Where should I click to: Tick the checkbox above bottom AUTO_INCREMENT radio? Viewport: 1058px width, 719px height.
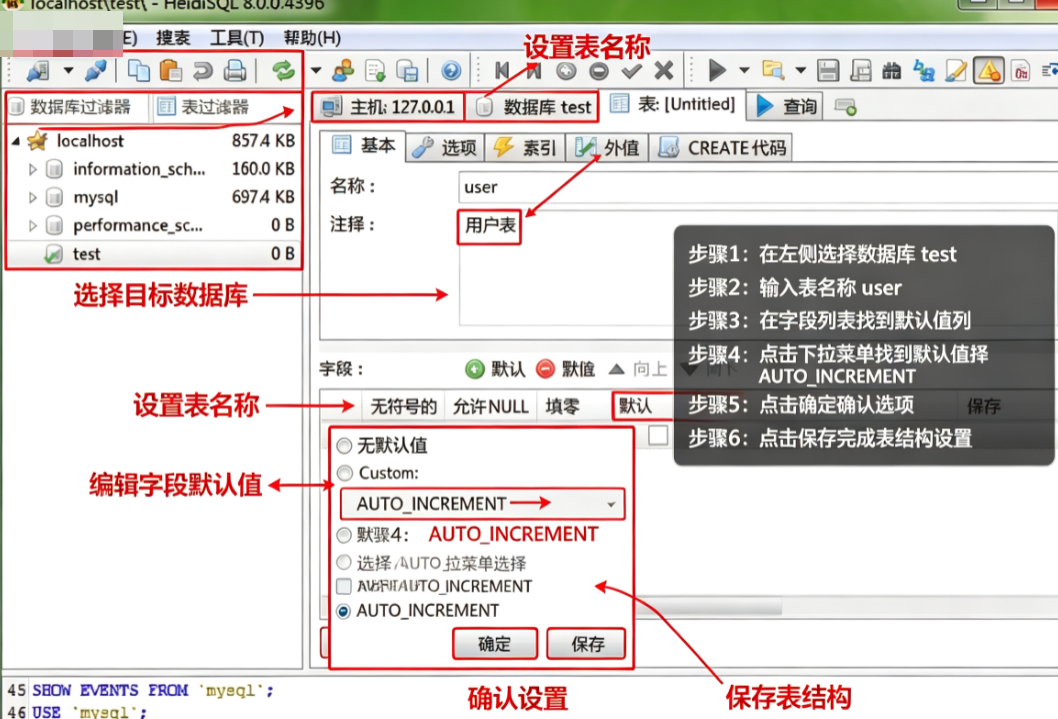pyautogui.click(x=344, y=585)
